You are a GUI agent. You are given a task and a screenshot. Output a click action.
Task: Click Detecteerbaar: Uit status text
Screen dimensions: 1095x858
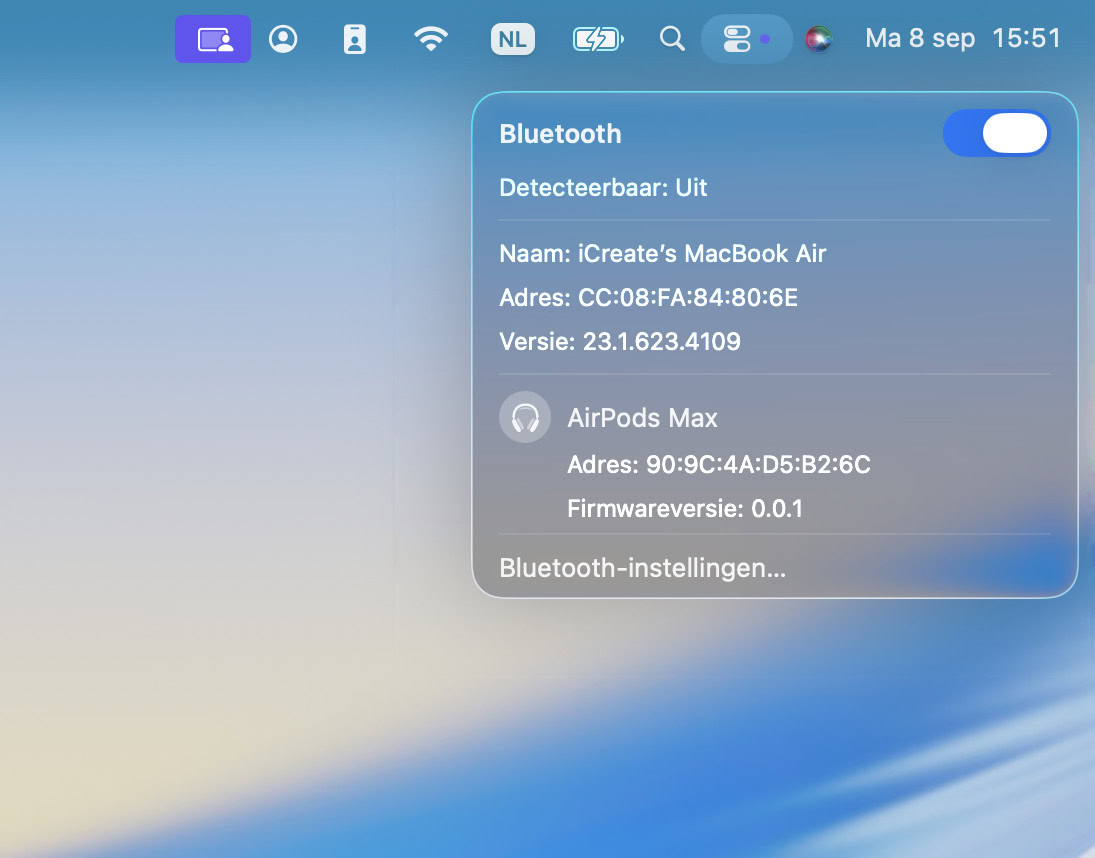(603, 188)
